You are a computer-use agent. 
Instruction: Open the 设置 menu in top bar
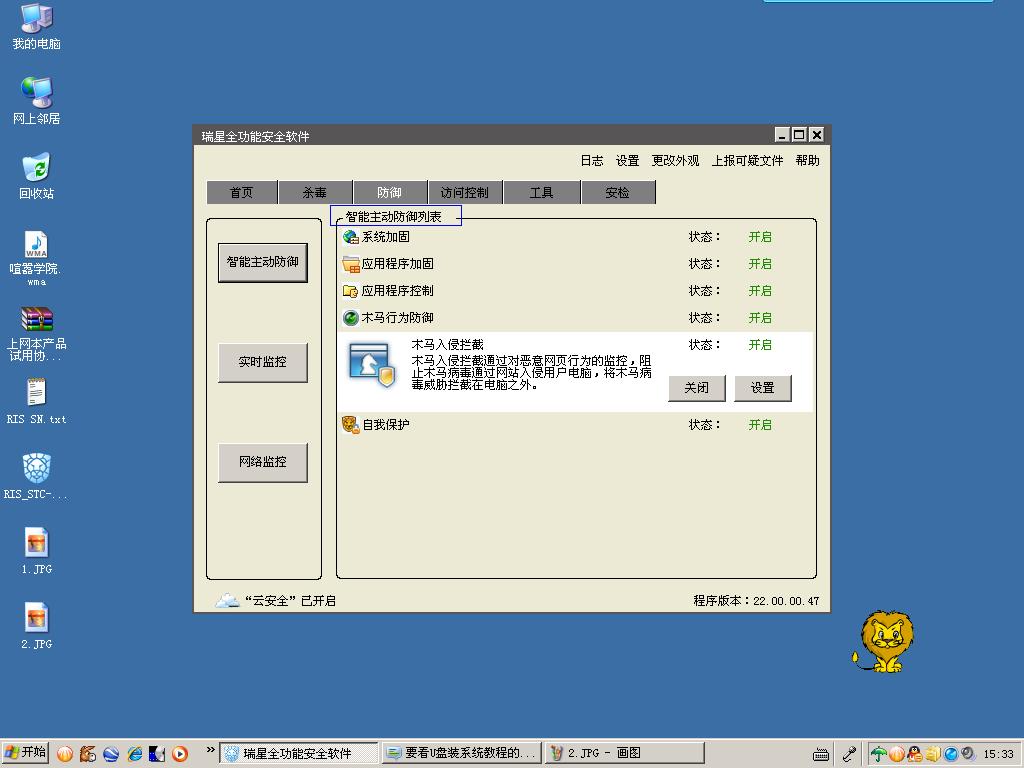pos(628,161)
